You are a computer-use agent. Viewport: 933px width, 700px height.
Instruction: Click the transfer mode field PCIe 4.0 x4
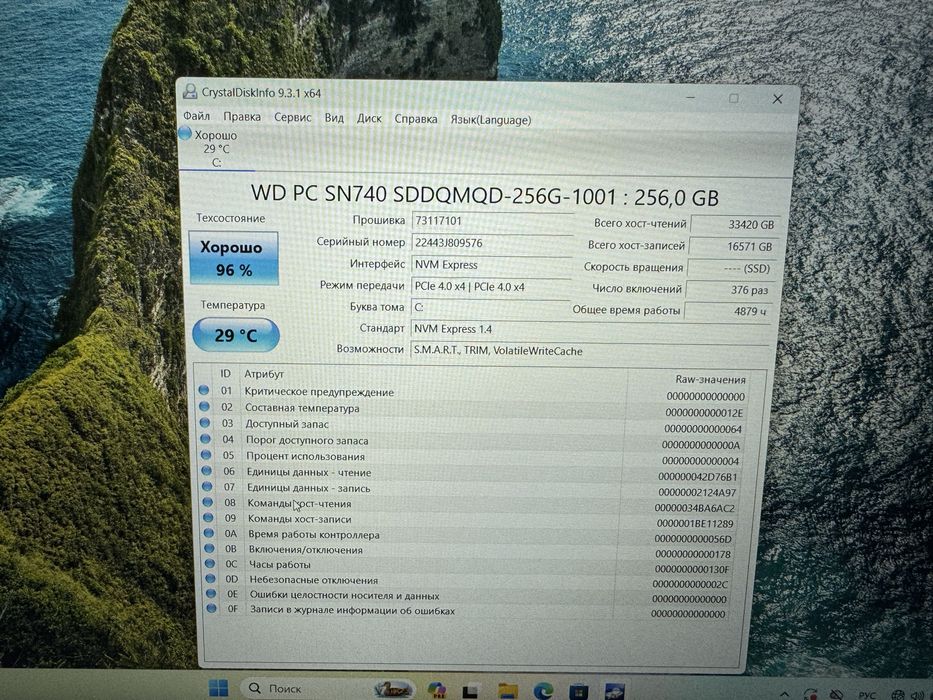[490, 286]
